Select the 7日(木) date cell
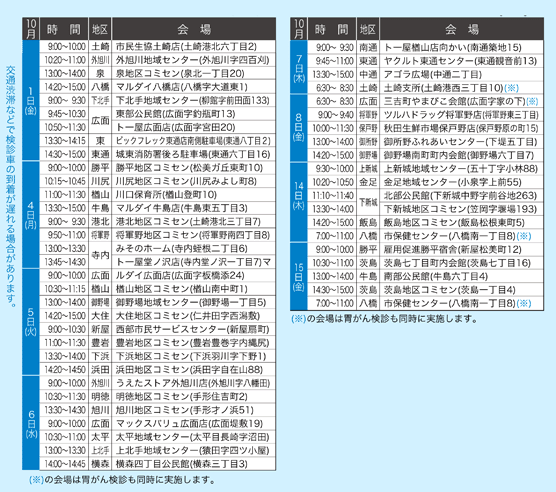Screen dimensions: 556x492 [x=299, y=67]
